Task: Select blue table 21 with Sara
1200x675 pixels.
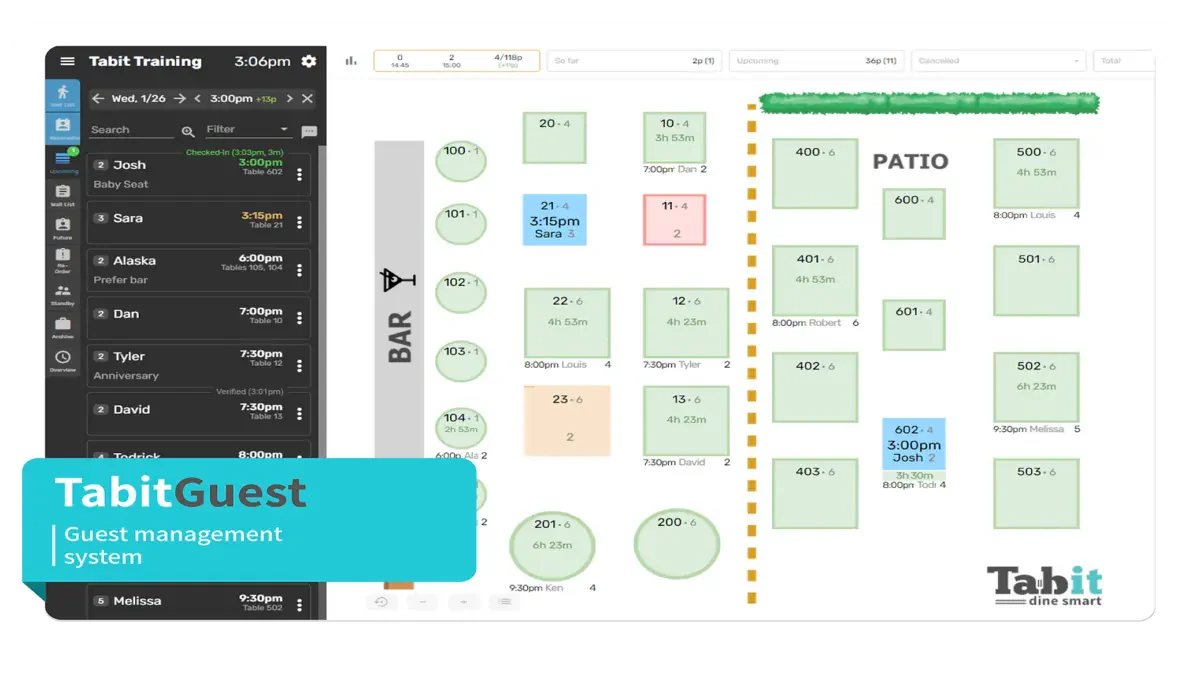Action: click(555, 220)
